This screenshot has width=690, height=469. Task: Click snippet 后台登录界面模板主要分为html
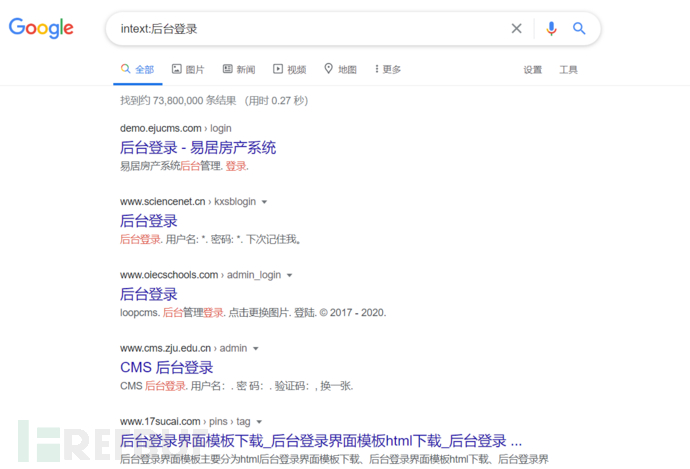click(334, 459)
